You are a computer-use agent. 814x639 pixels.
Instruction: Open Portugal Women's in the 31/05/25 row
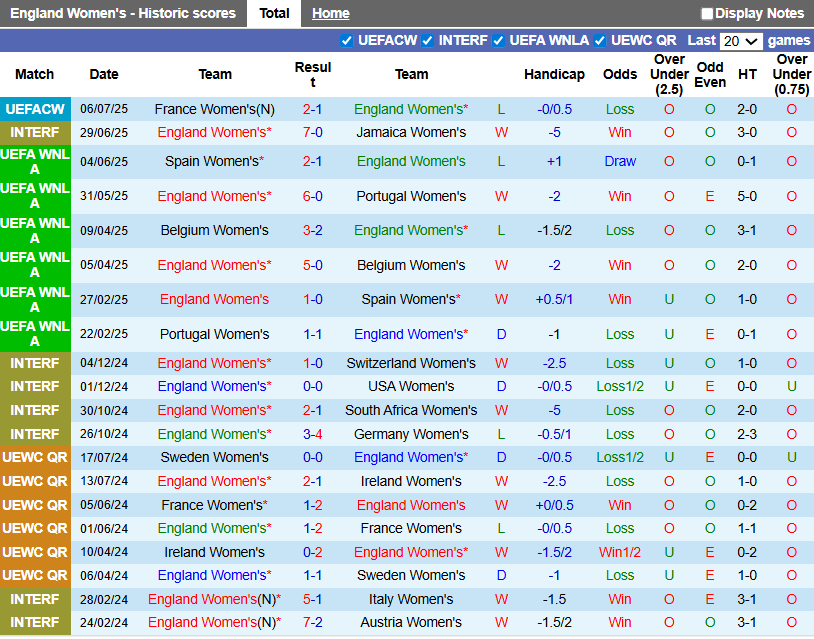coord(411,196)
